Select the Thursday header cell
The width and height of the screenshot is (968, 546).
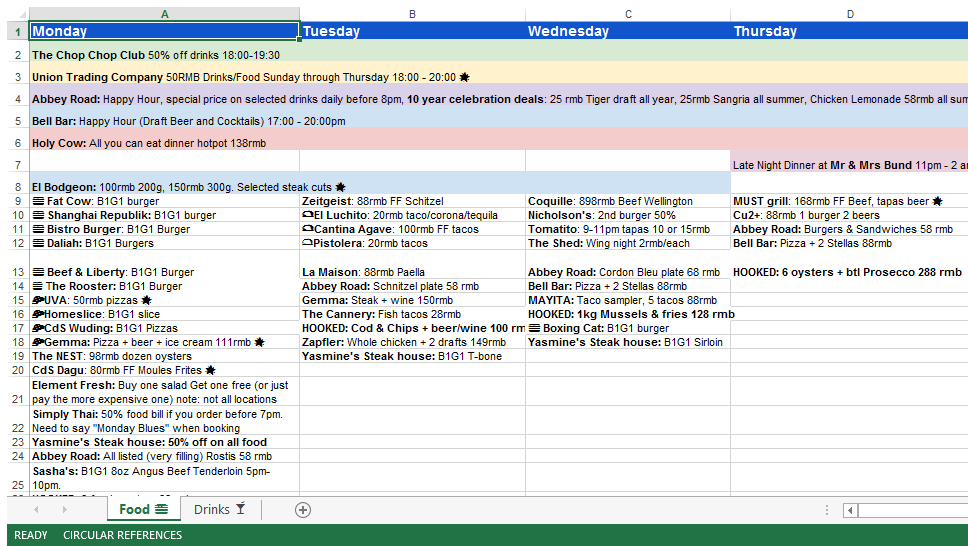point(849,31)
